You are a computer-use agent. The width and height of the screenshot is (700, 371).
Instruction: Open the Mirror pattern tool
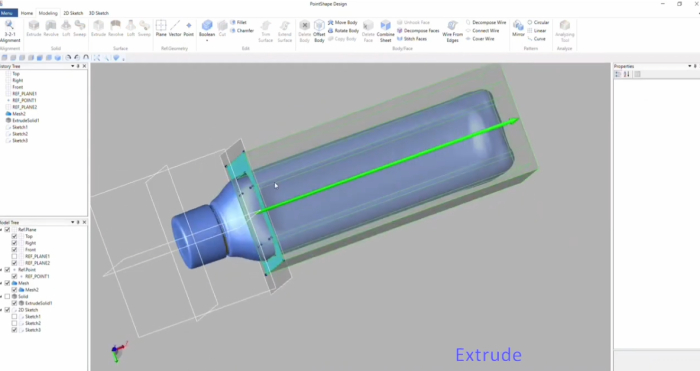(x=518, y=25)
